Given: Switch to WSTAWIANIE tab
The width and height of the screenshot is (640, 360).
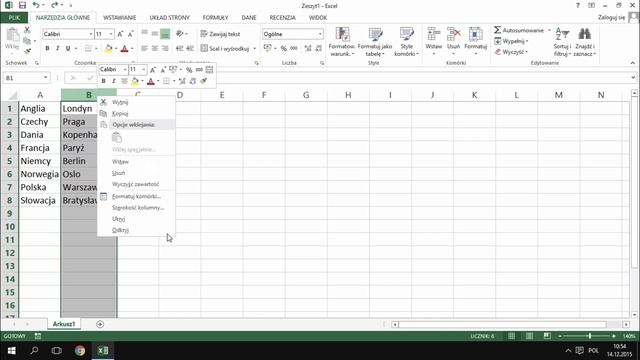Looking at the screenshot, I should click(x=119, y=18).
